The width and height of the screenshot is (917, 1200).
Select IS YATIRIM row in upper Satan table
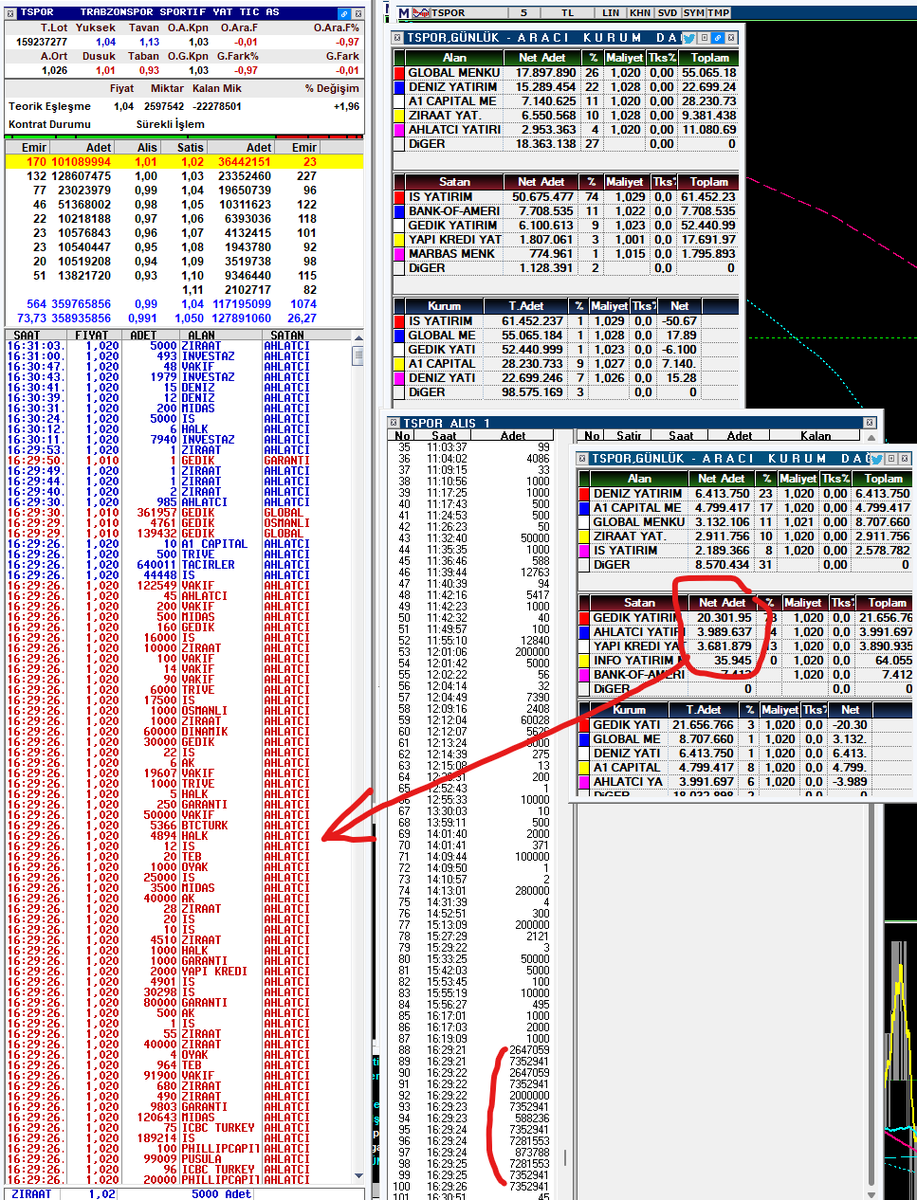[x=566, y=198]
